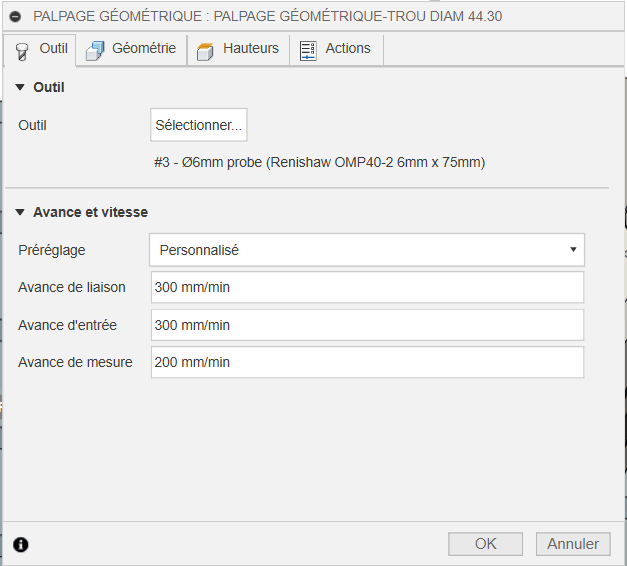
Task: Click the Avance d'entrée input field
Action: click(366, 325)
